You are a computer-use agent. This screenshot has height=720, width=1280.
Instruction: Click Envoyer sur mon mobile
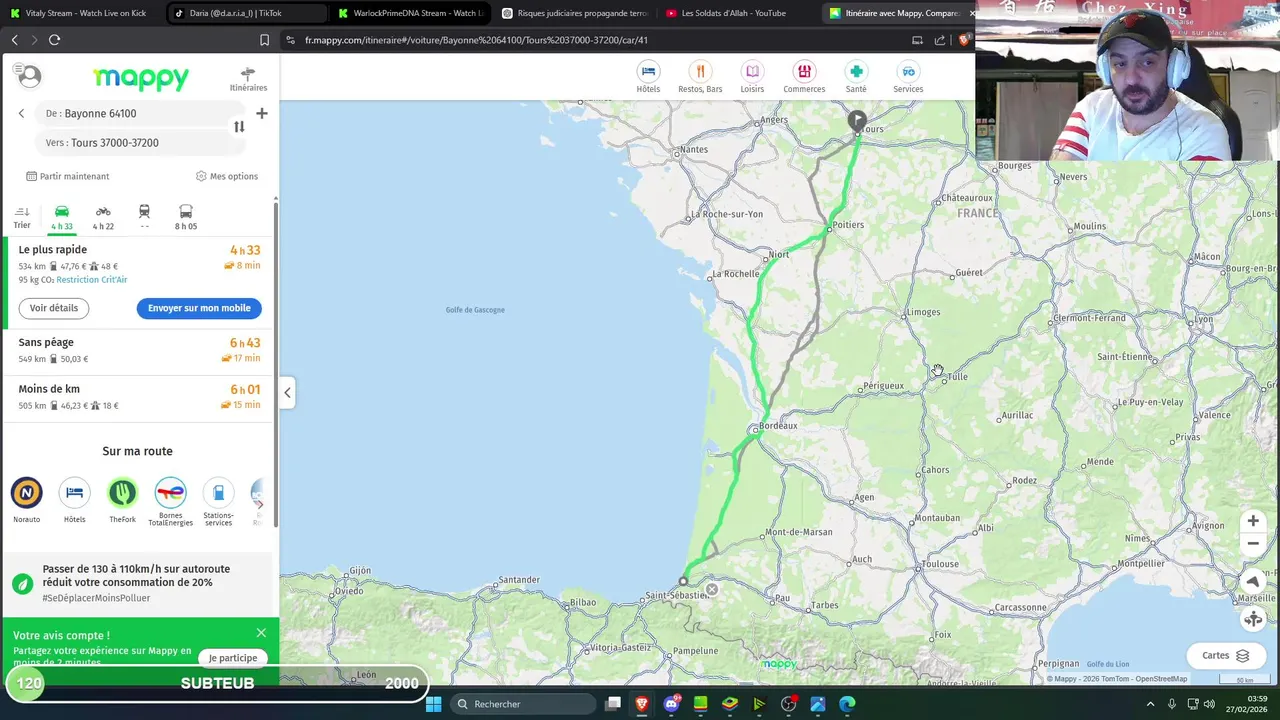pyautogui.click(x=199, y=308)
